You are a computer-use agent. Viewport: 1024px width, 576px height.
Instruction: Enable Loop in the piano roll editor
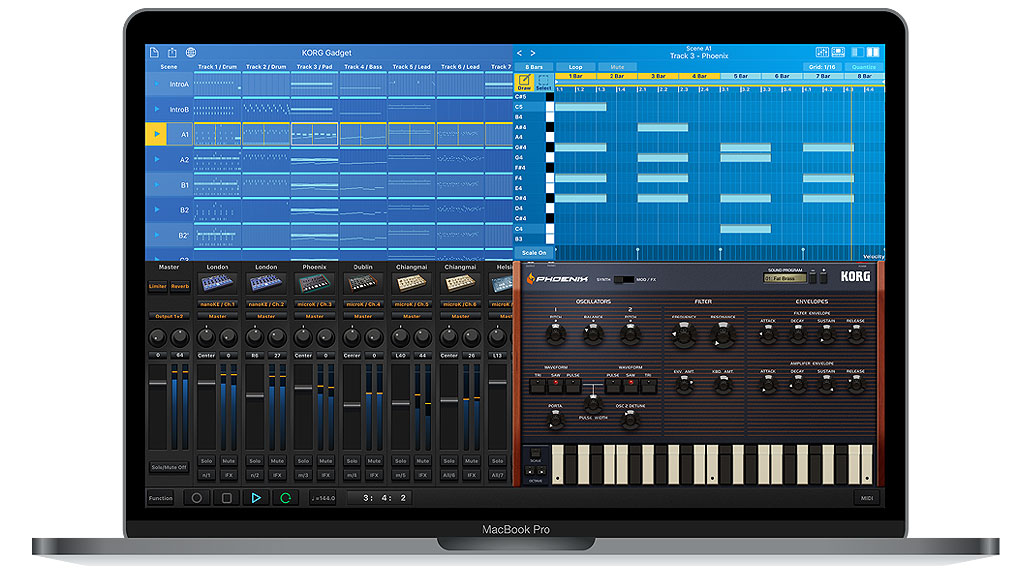[575, 67]
